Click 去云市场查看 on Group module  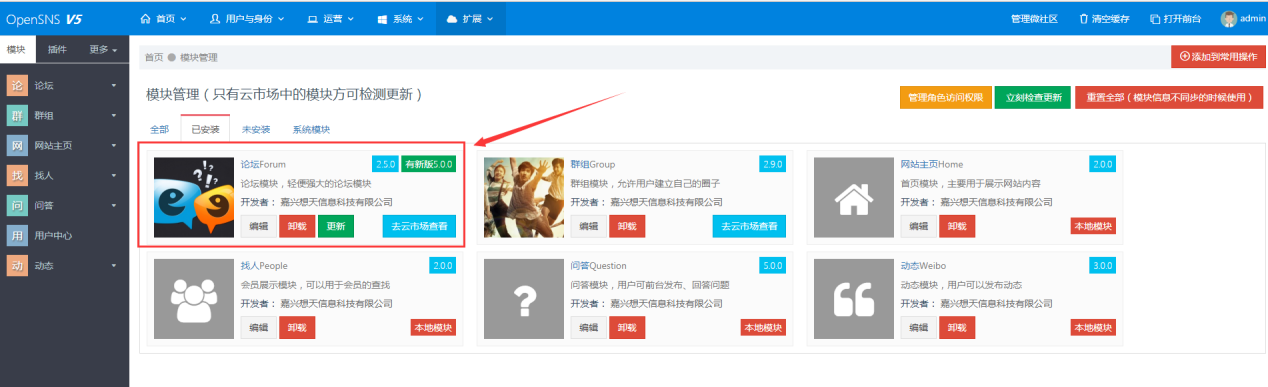pyautogui.click(x=749, y=226)
